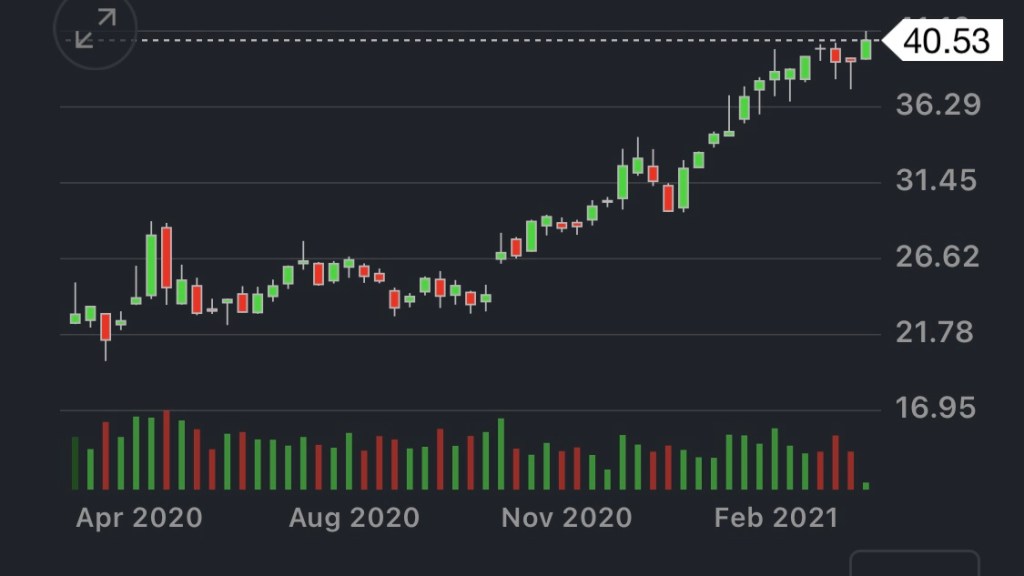Screen dimensions: 1024x576
Task: Click the tiny last green volume bar
Action: pyautogui.click(x=866, y=486)
